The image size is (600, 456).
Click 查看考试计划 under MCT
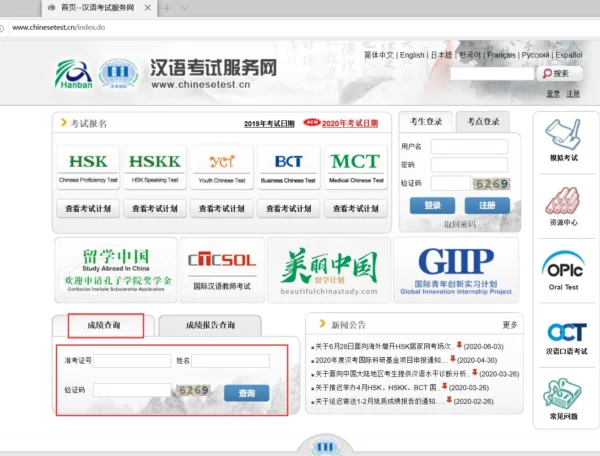(x=356, y=208)
